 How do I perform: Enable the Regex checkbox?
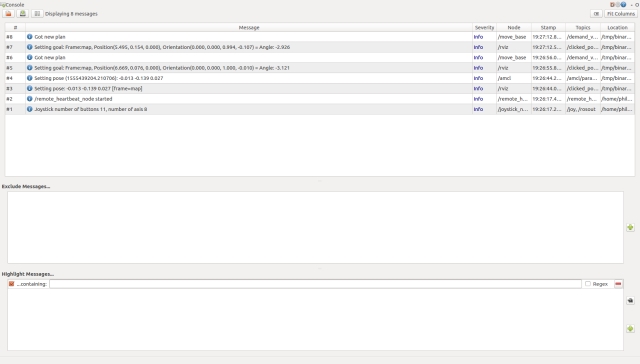click(x=588, y=284)
